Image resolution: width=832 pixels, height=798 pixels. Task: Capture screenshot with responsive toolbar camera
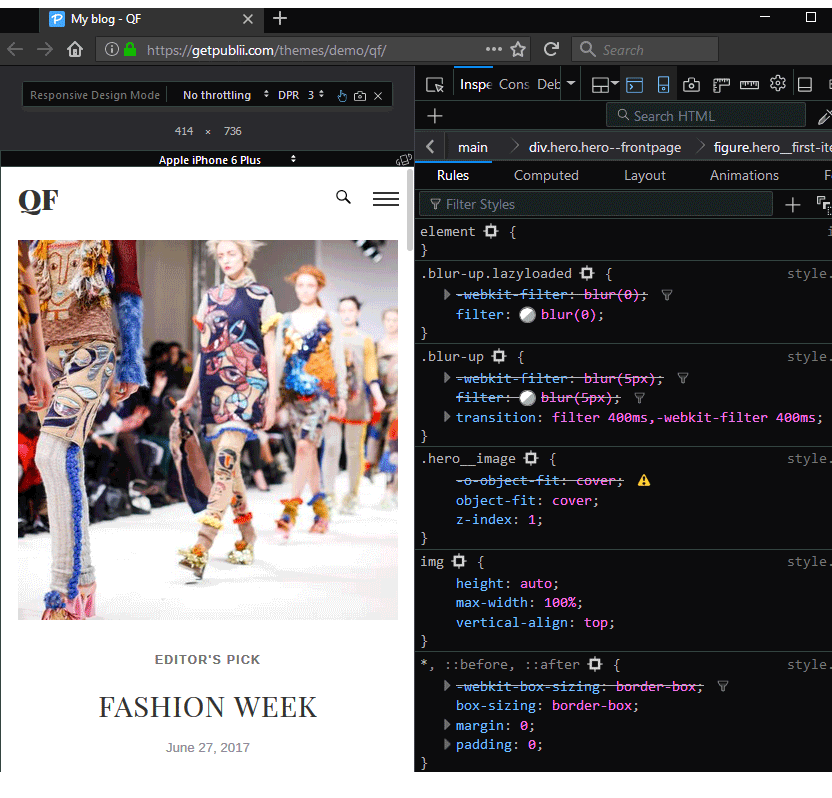(x=360, y=96)
